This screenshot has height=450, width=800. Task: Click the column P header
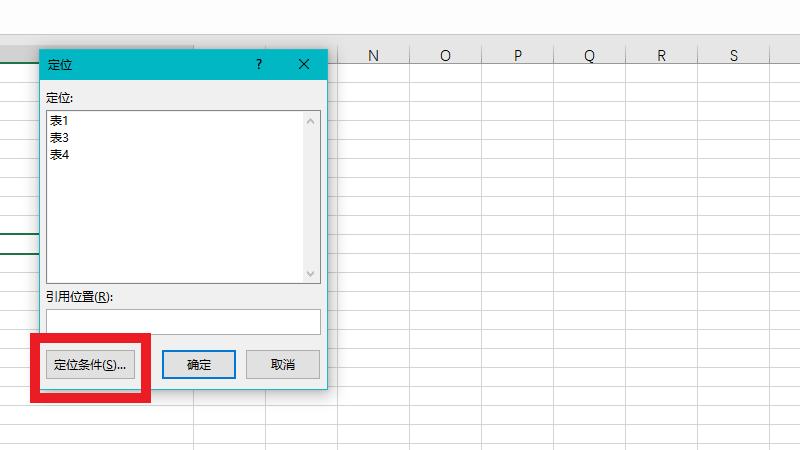point(517,56)
